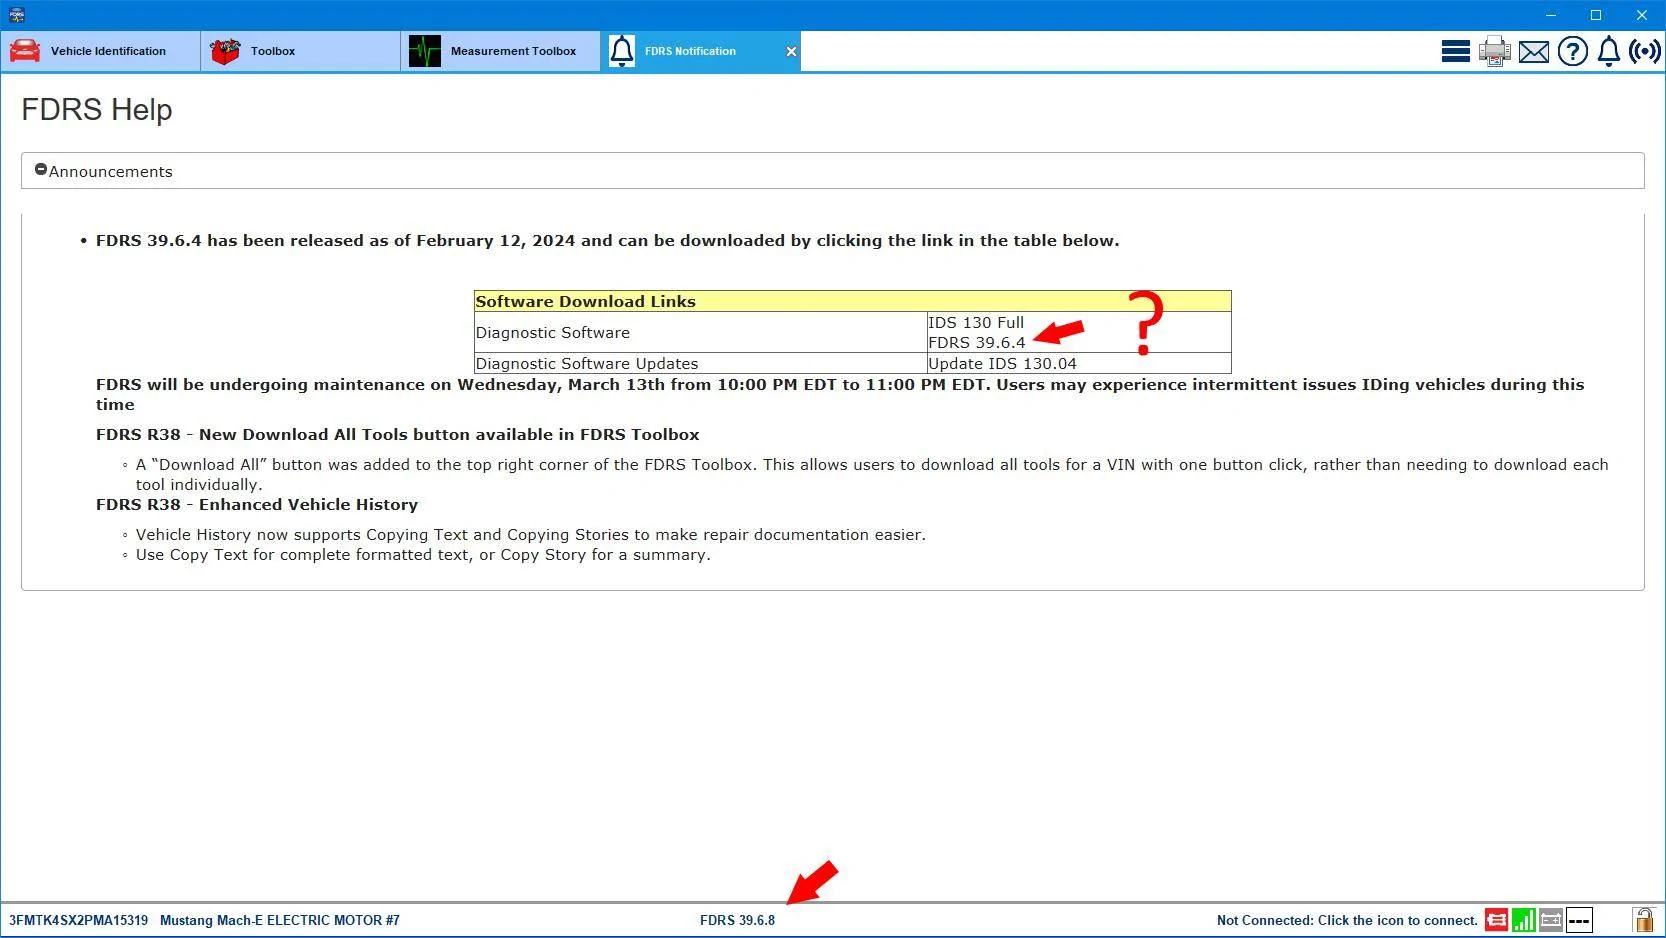Click the FDRS 39.6.4 released announcement line
Screen dimensions: 1666x938
(607, 240)
